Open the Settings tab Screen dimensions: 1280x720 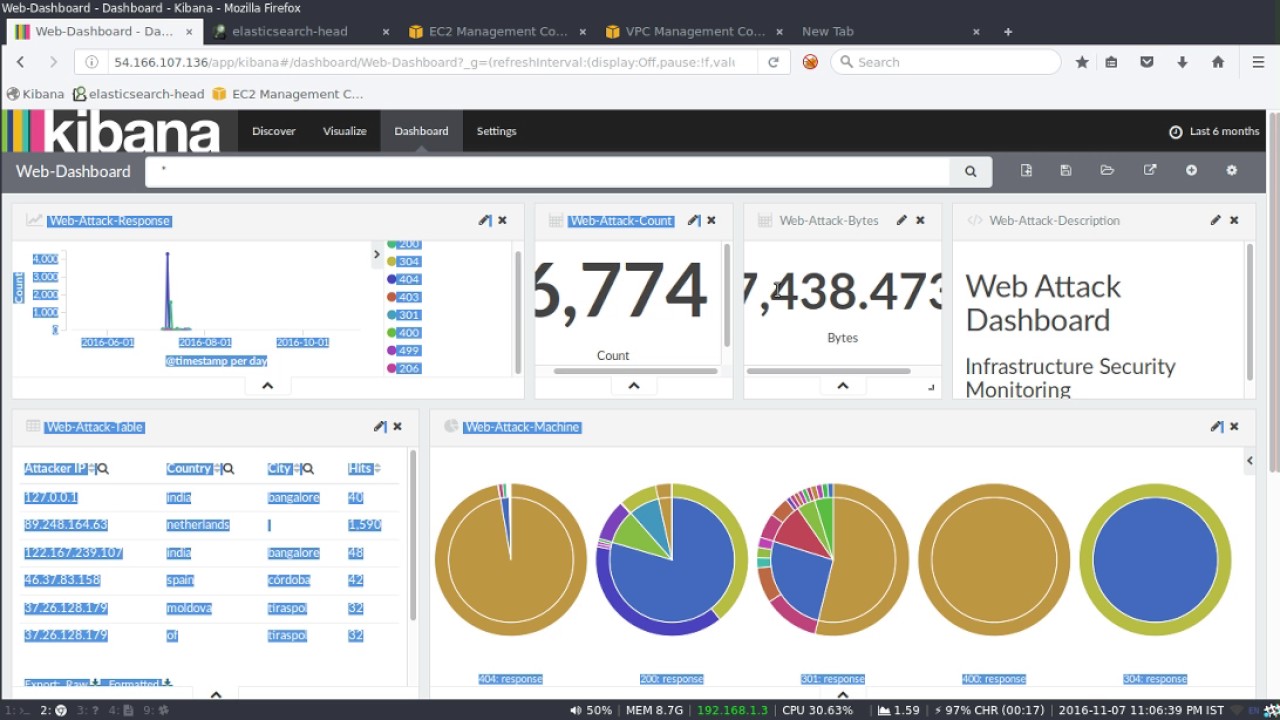point(496,131)
